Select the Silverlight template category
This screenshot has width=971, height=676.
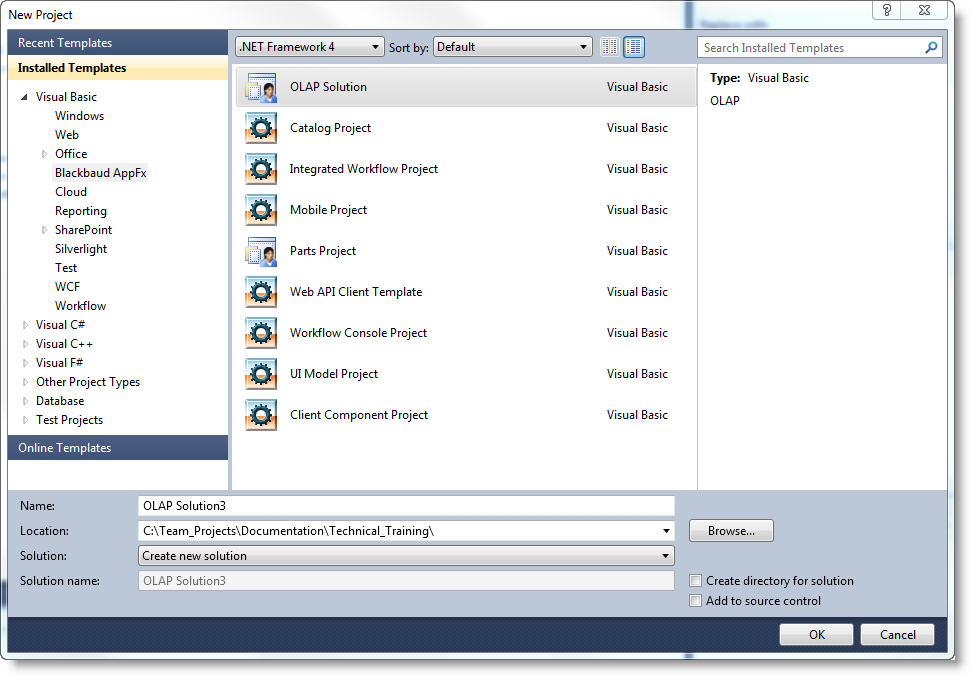pyautogui.click(x=81, y=249)
